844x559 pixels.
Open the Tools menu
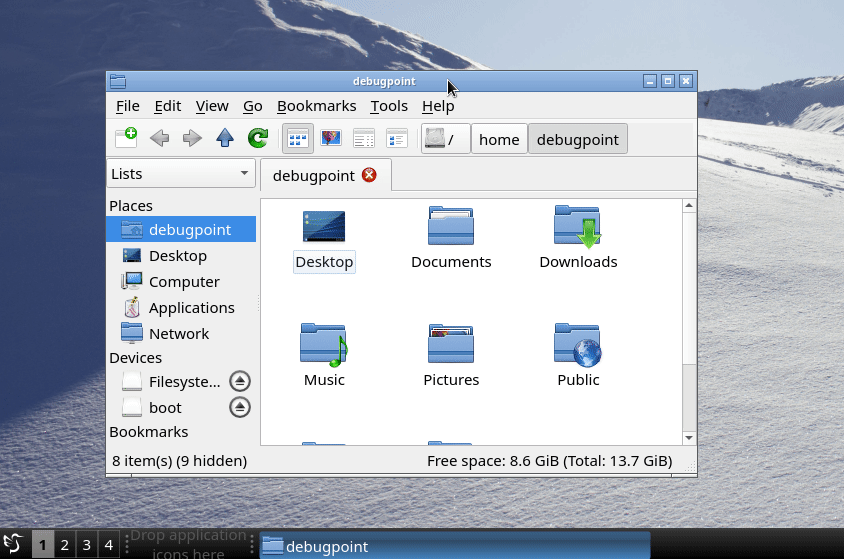[388, 106]
